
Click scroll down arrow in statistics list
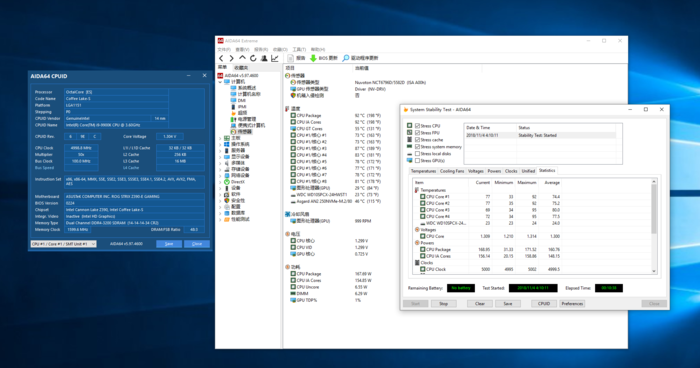[x=654, y=271]
